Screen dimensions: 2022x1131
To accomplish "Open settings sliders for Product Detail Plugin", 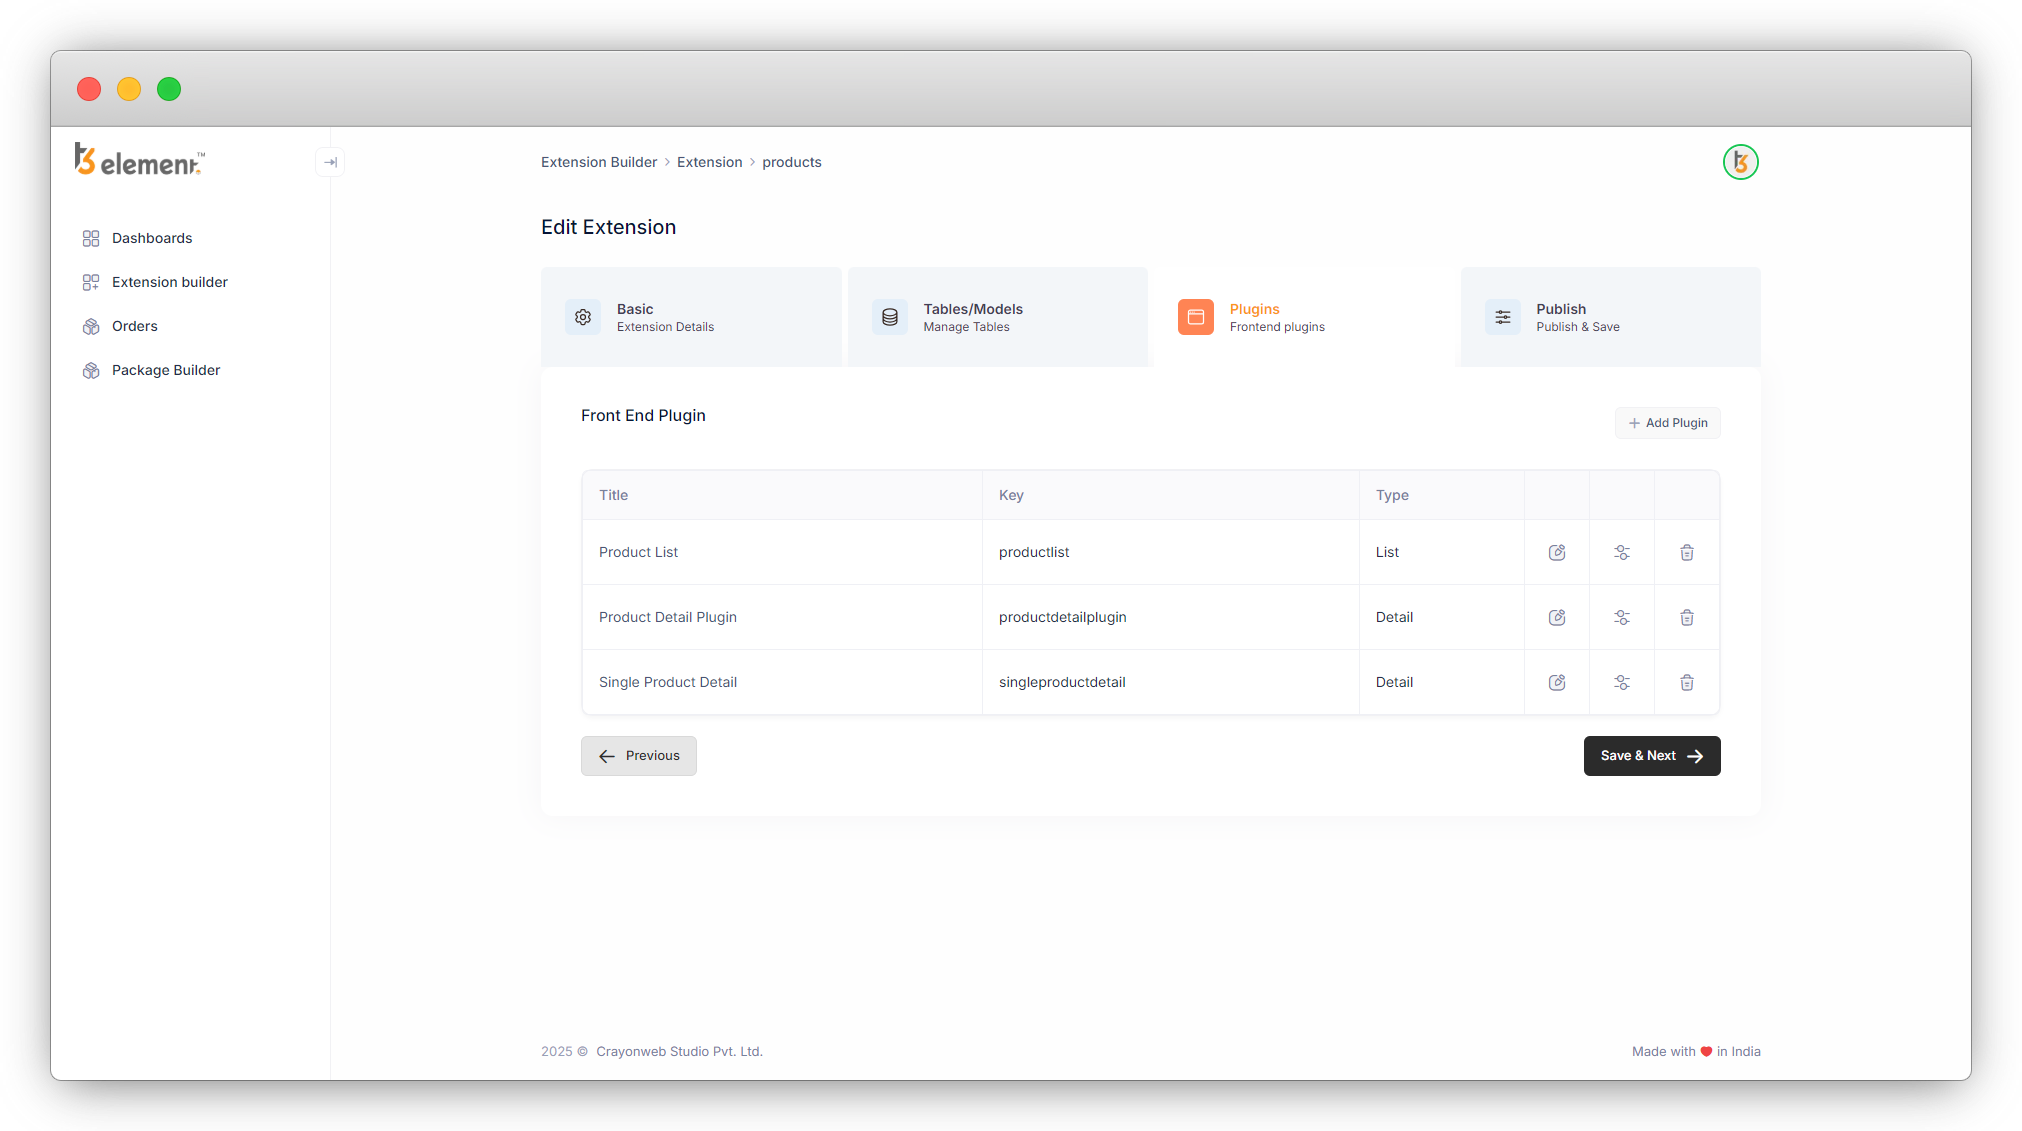I will click(x=1622, y=617).
